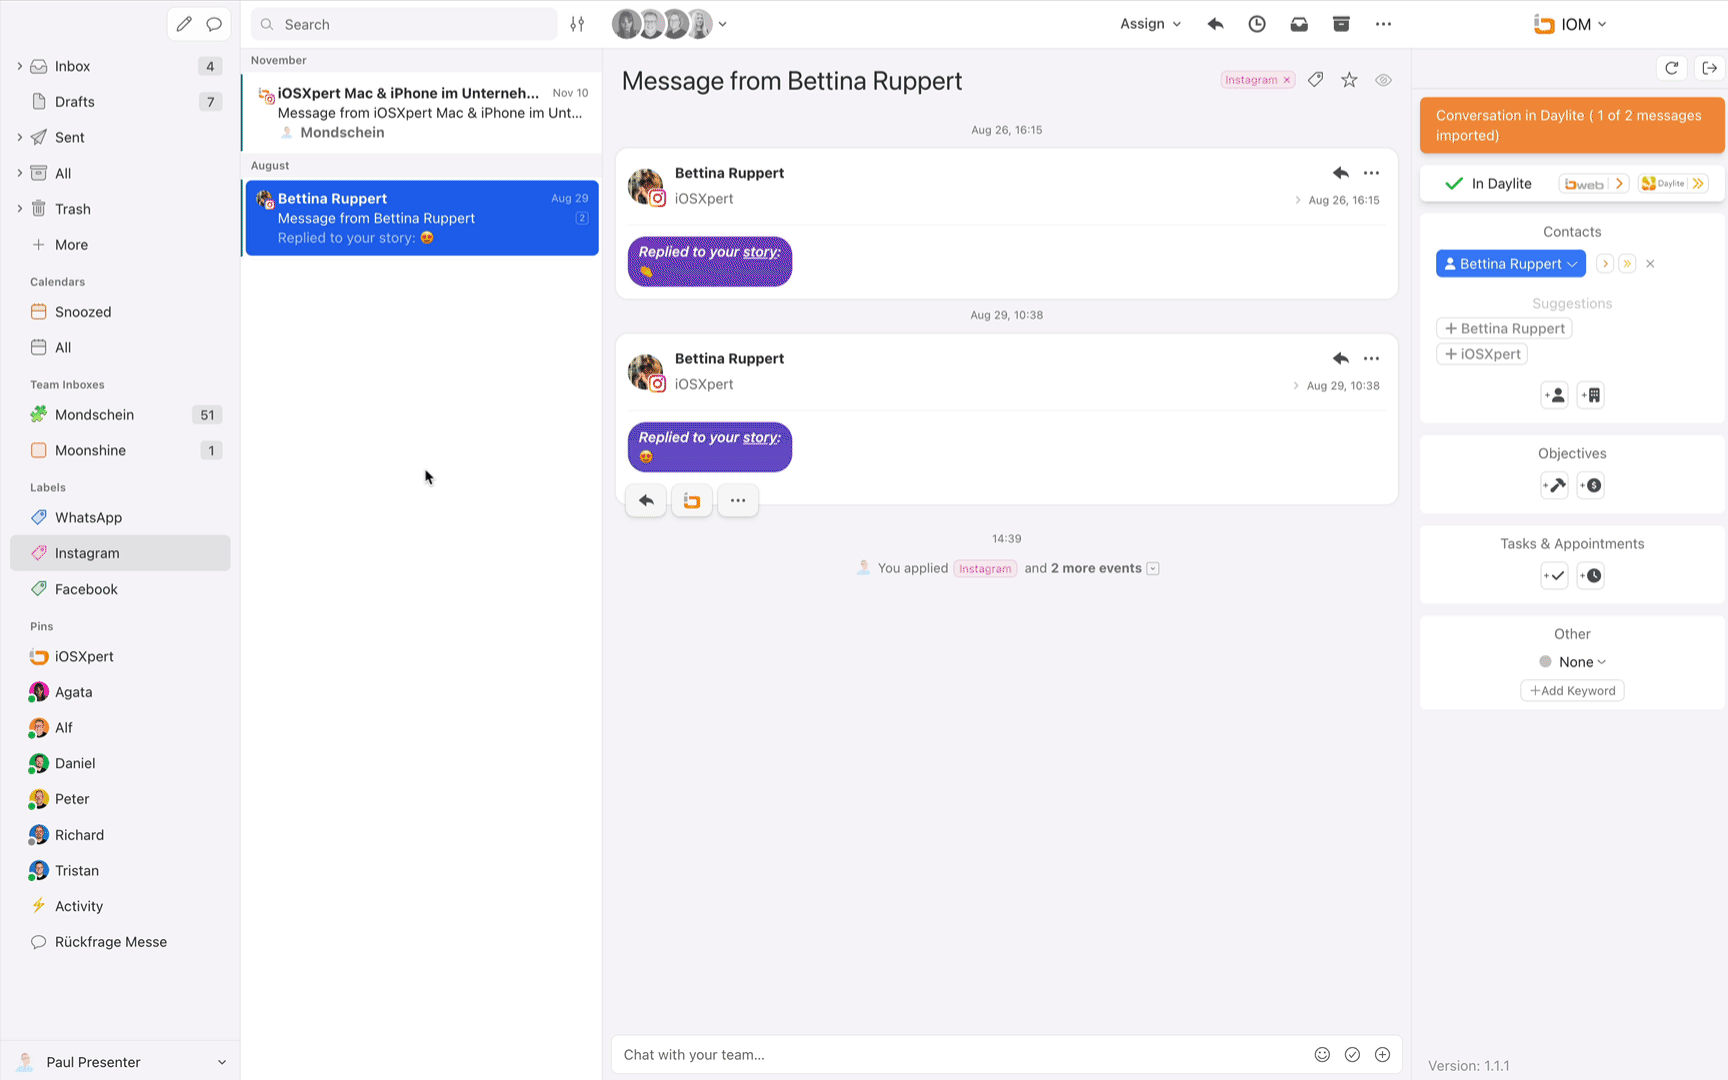
Task: Open Paul Presenter account menu
Action: point(120,1062)
